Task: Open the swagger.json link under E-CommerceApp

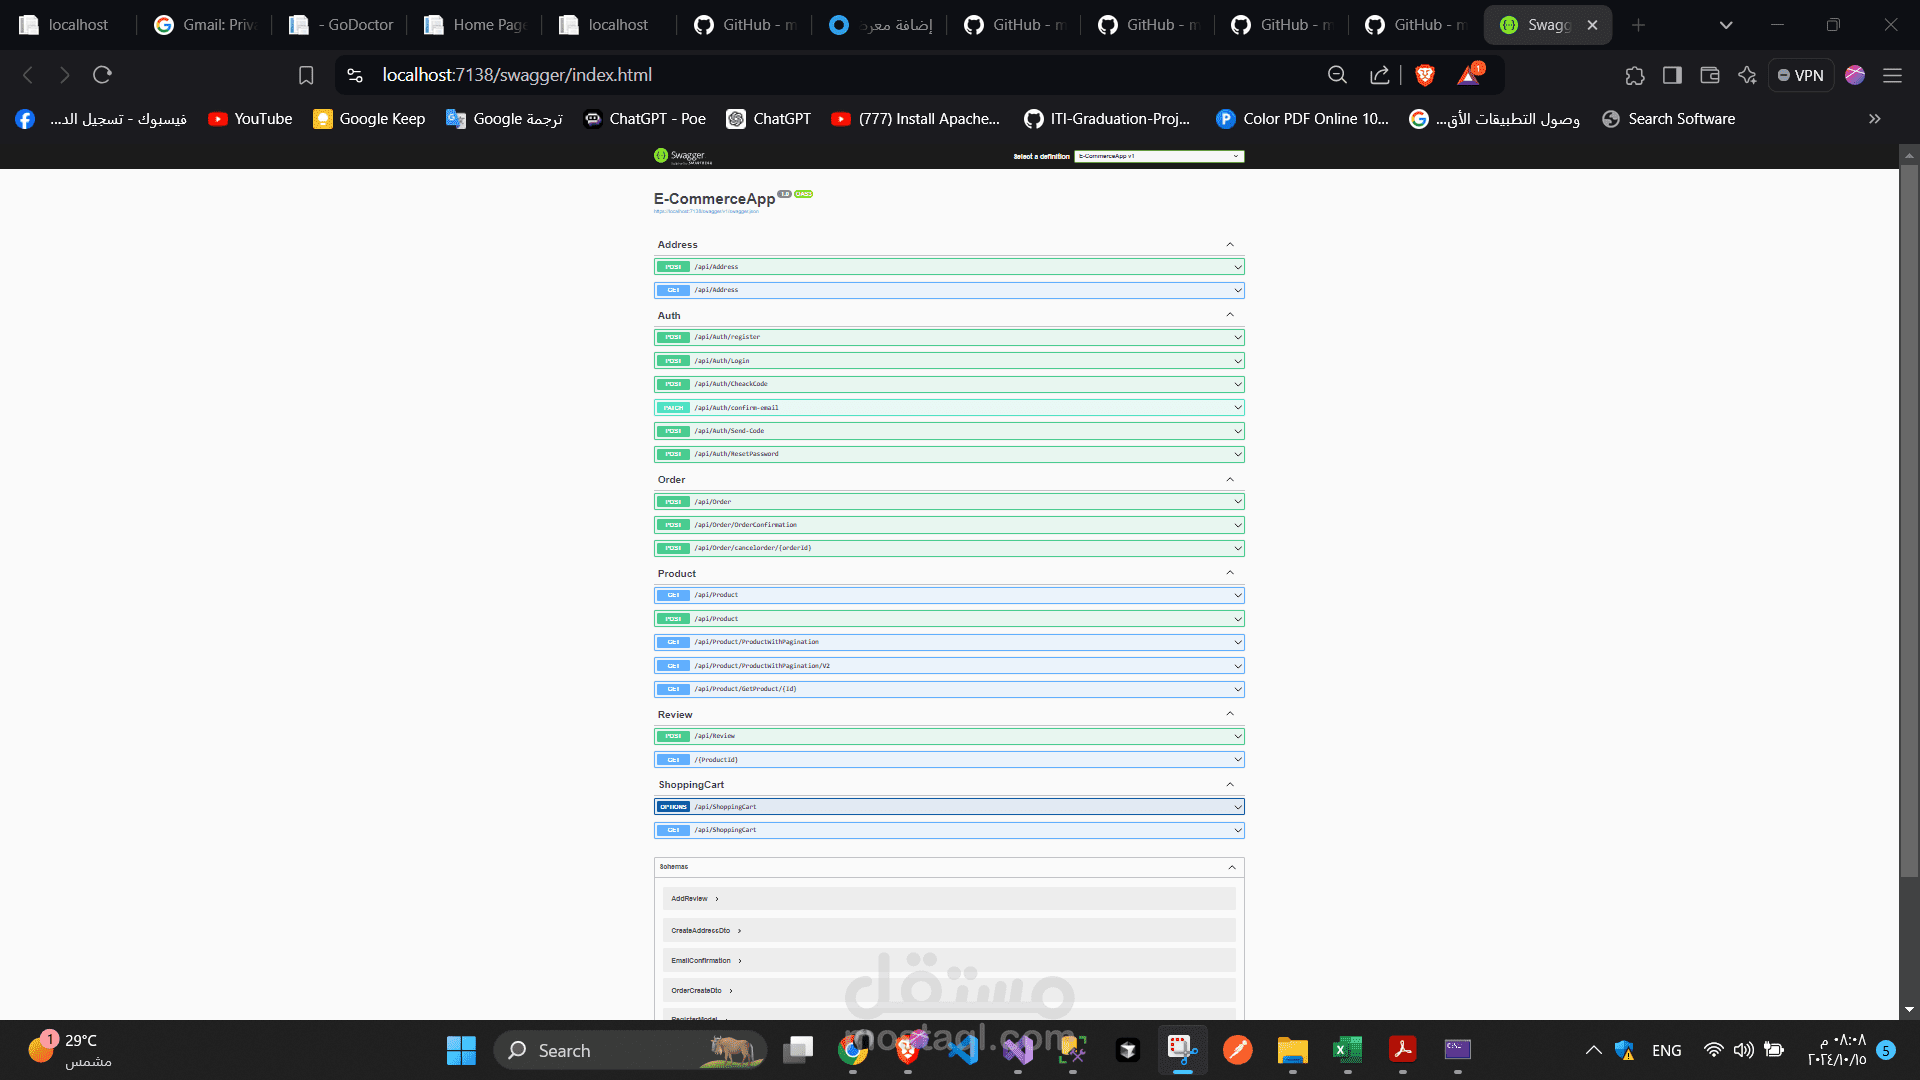Action: [706, 211]
